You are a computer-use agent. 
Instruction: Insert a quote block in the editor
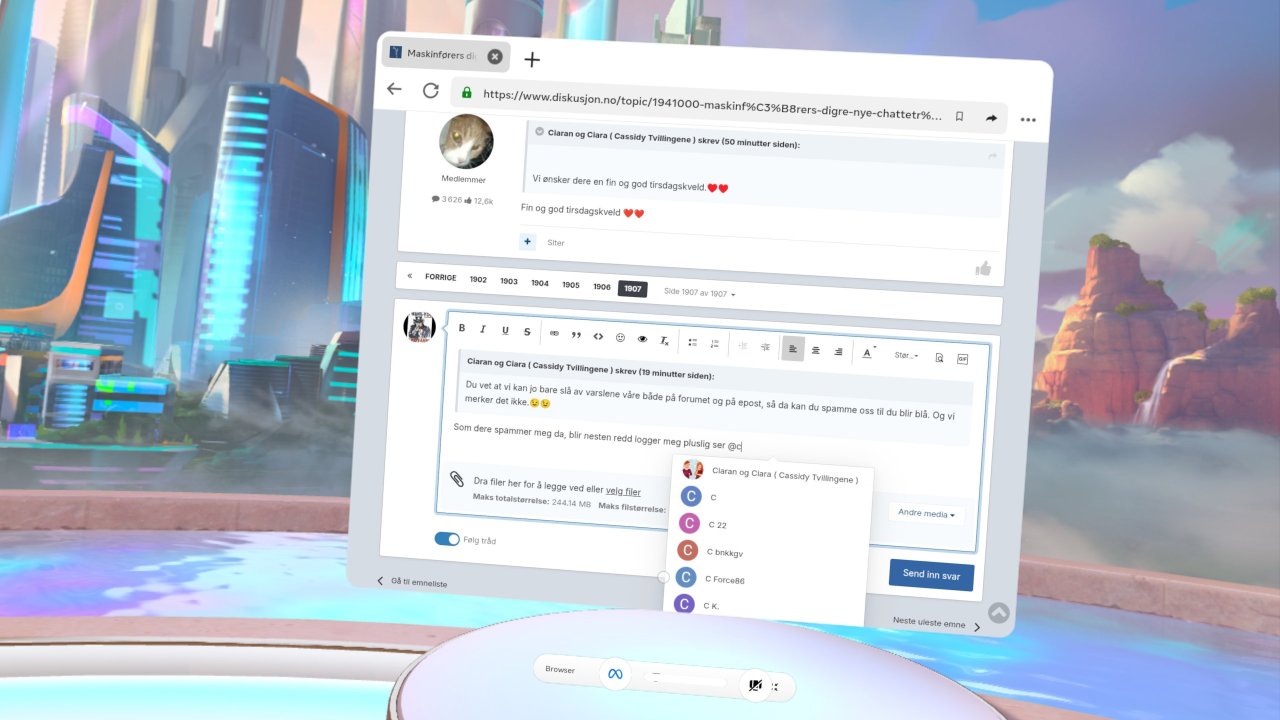(576, 335)
